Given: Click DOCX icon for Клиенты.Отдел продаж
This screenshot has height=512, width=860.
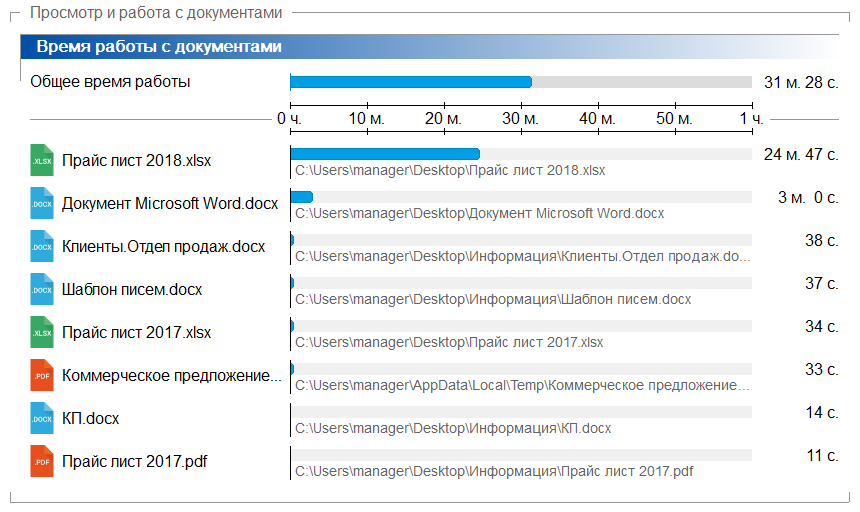Looking at the screenshot, I should [x=41, y=246].
